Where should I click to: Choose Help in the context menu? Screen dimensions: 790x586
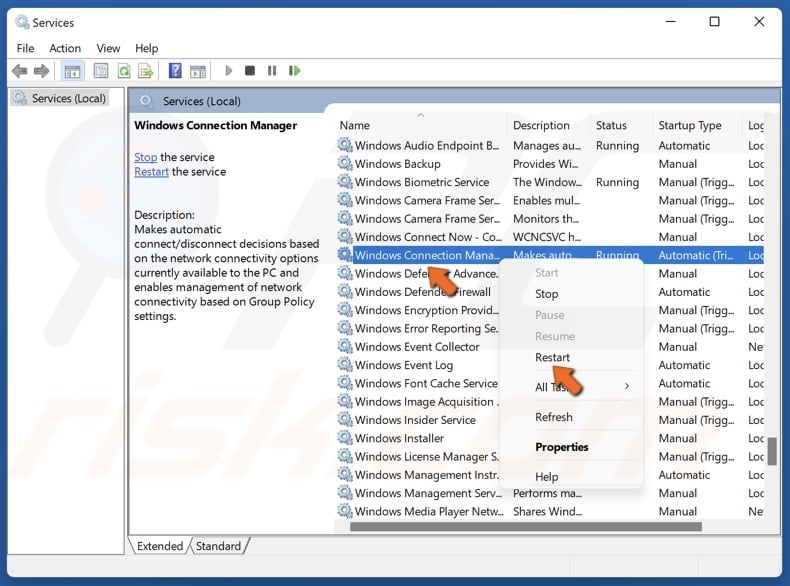coord(571,477)
